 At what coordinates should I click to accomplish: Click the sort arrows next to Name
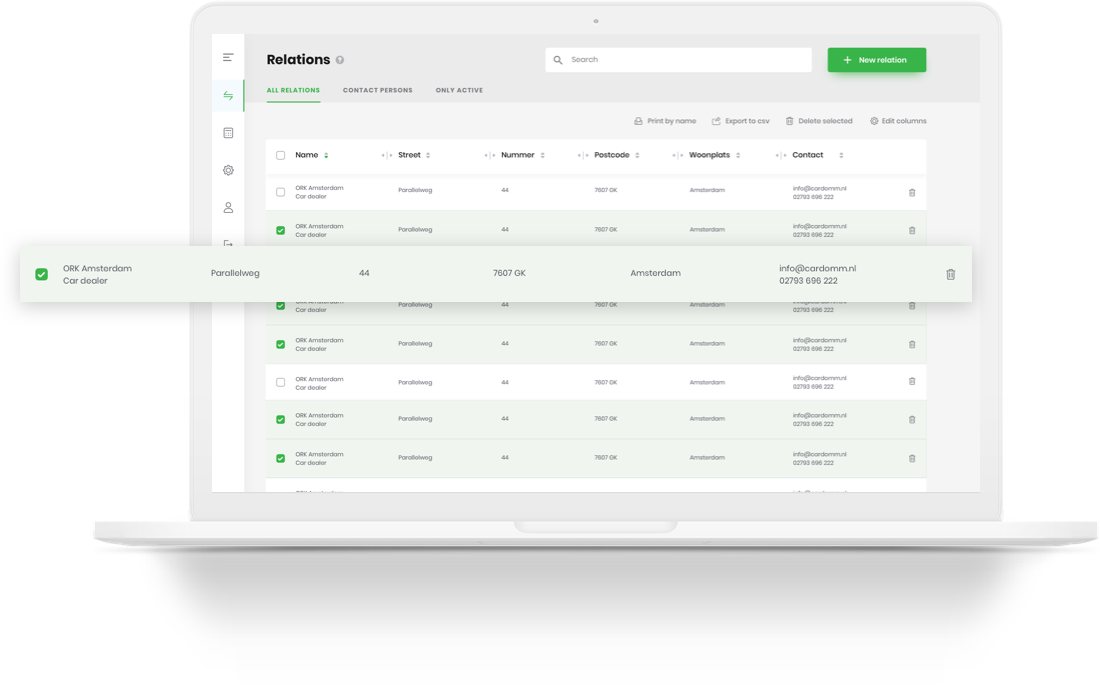[x=326, y=155]
